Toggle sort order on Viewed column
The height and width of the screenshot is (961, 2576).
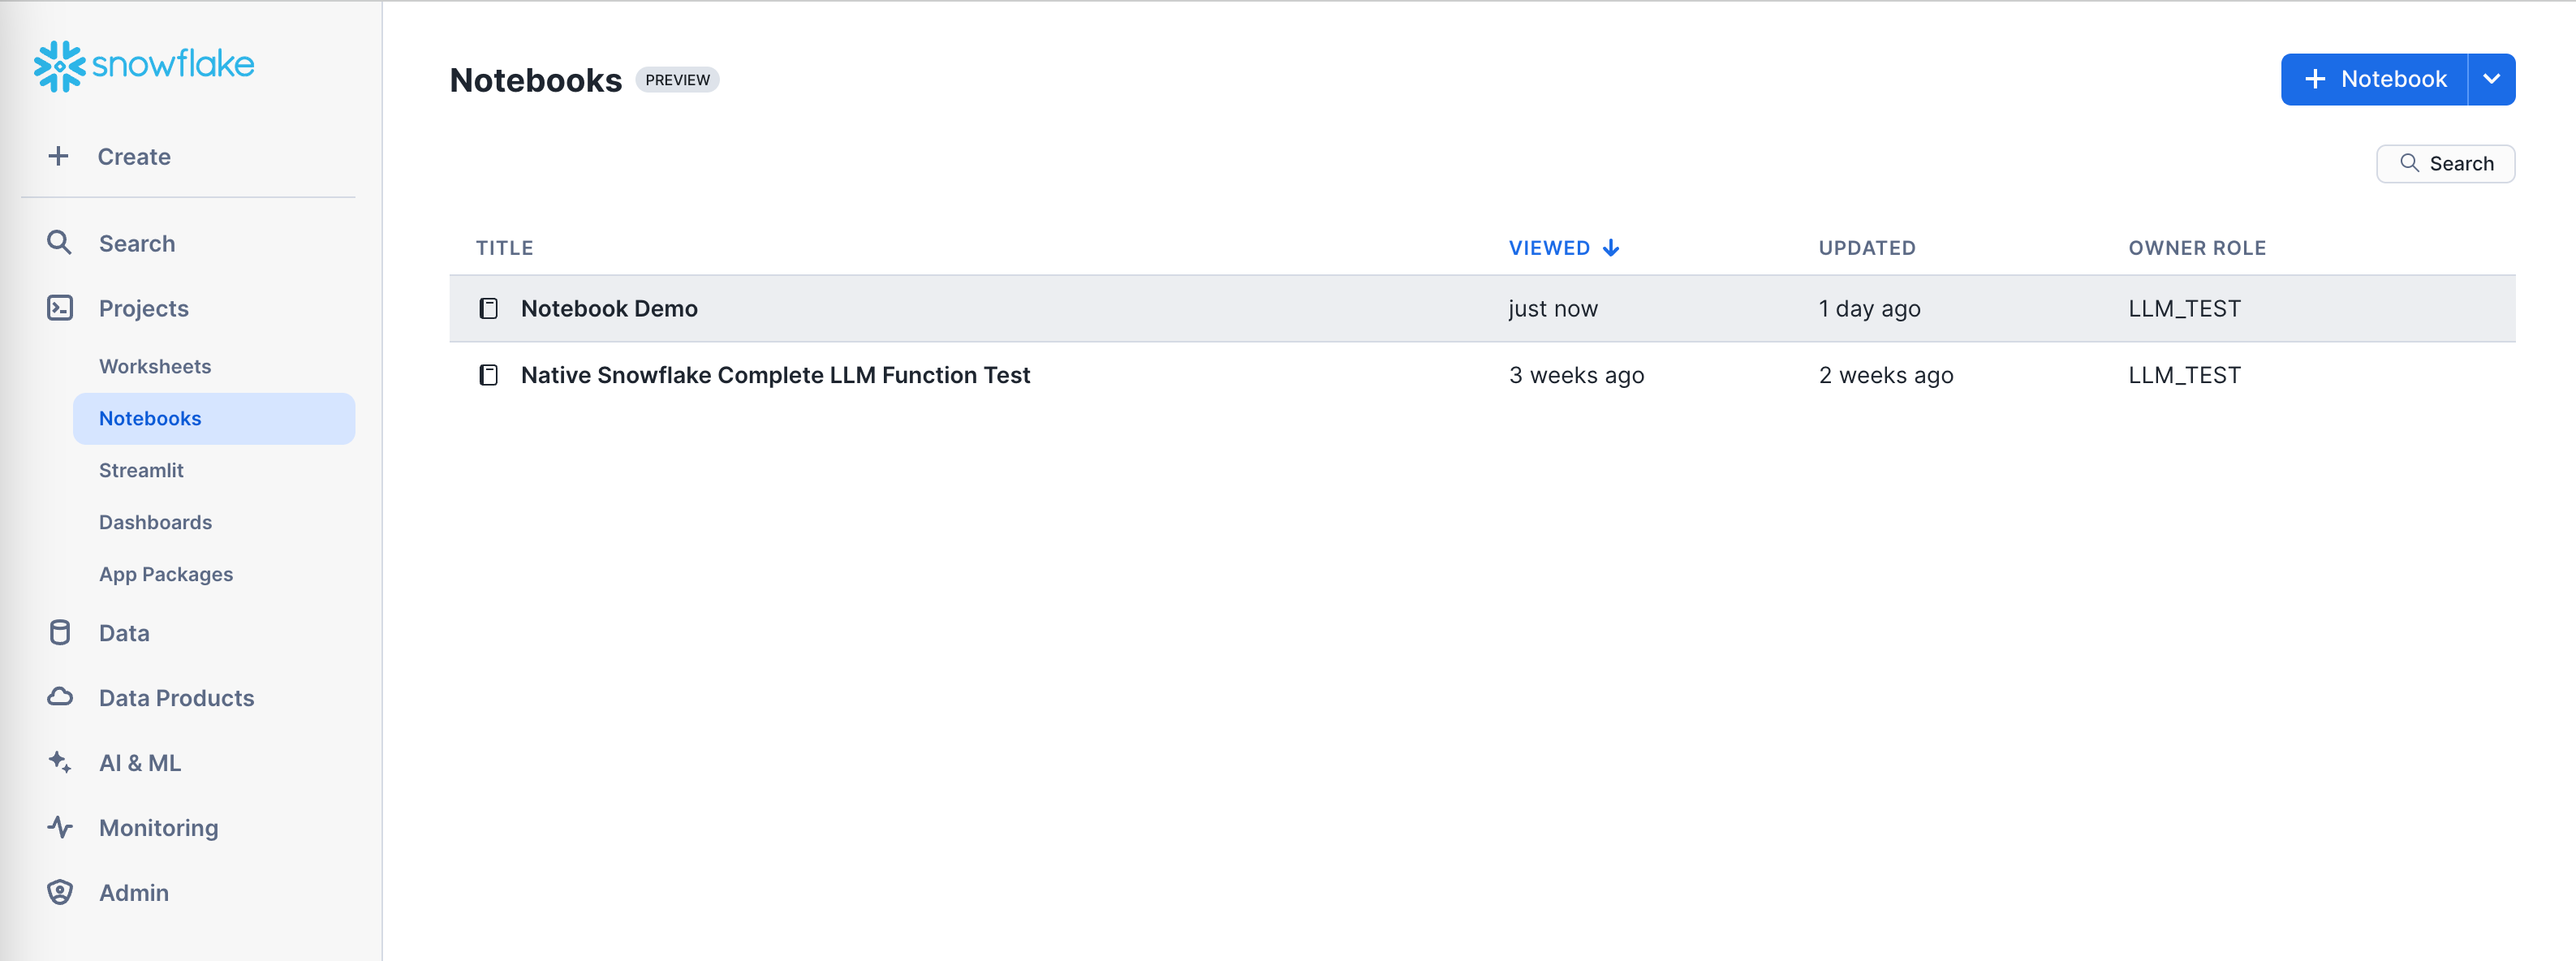coord(1563,248)
